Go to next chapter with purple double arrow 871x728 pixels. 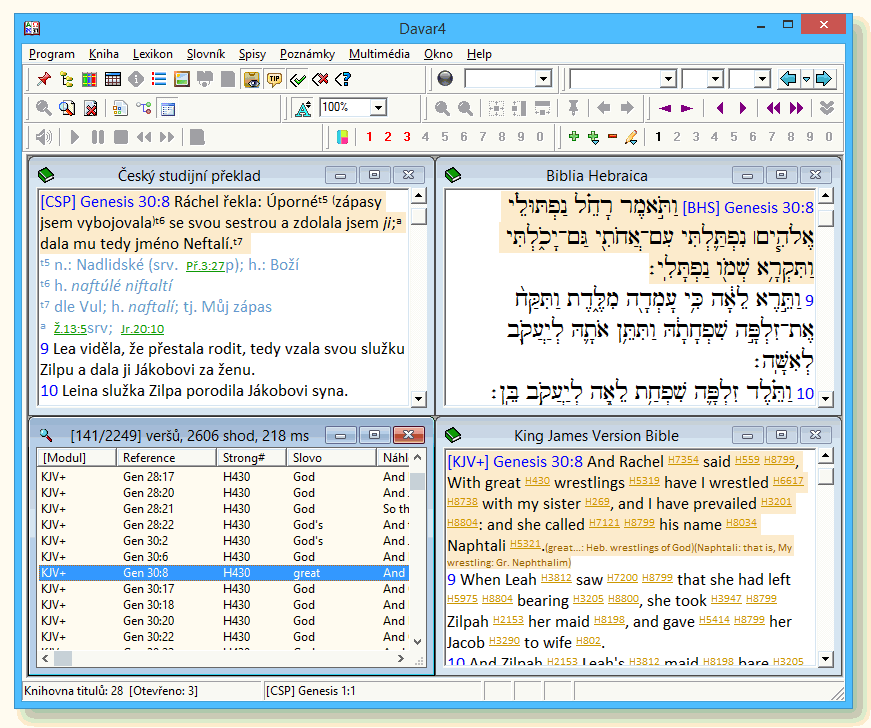[x=797, y=108]
